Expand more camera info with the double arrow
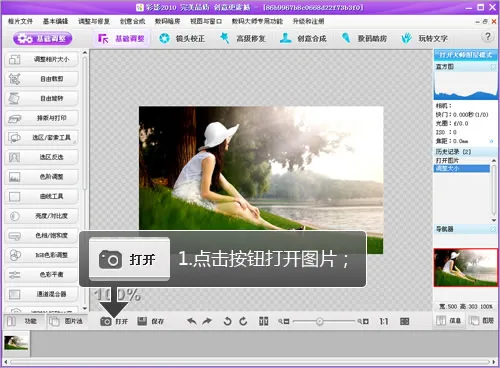The height and width of the screenshot is (368, 500). (x=491, y=141)
